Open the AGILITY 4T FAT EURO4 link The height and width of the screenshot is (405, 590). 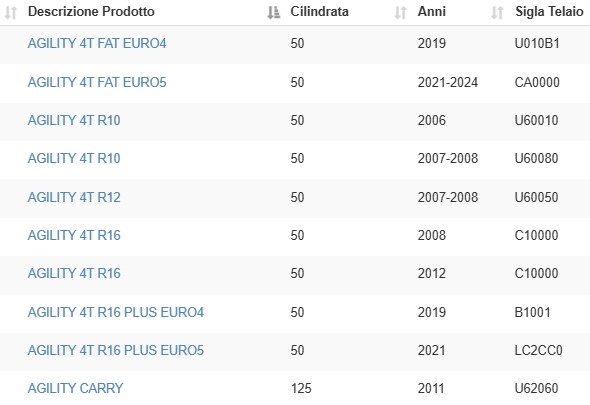(x=97, y=44)
